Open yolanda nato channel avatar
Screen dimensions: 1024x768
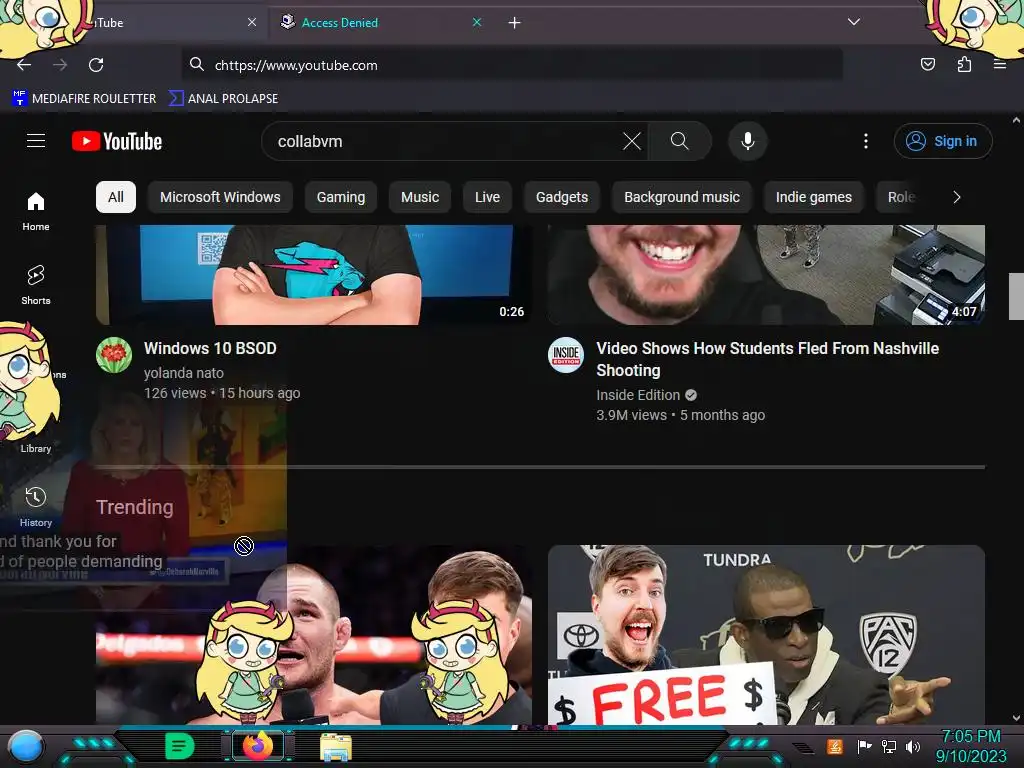tap(114, 355)
